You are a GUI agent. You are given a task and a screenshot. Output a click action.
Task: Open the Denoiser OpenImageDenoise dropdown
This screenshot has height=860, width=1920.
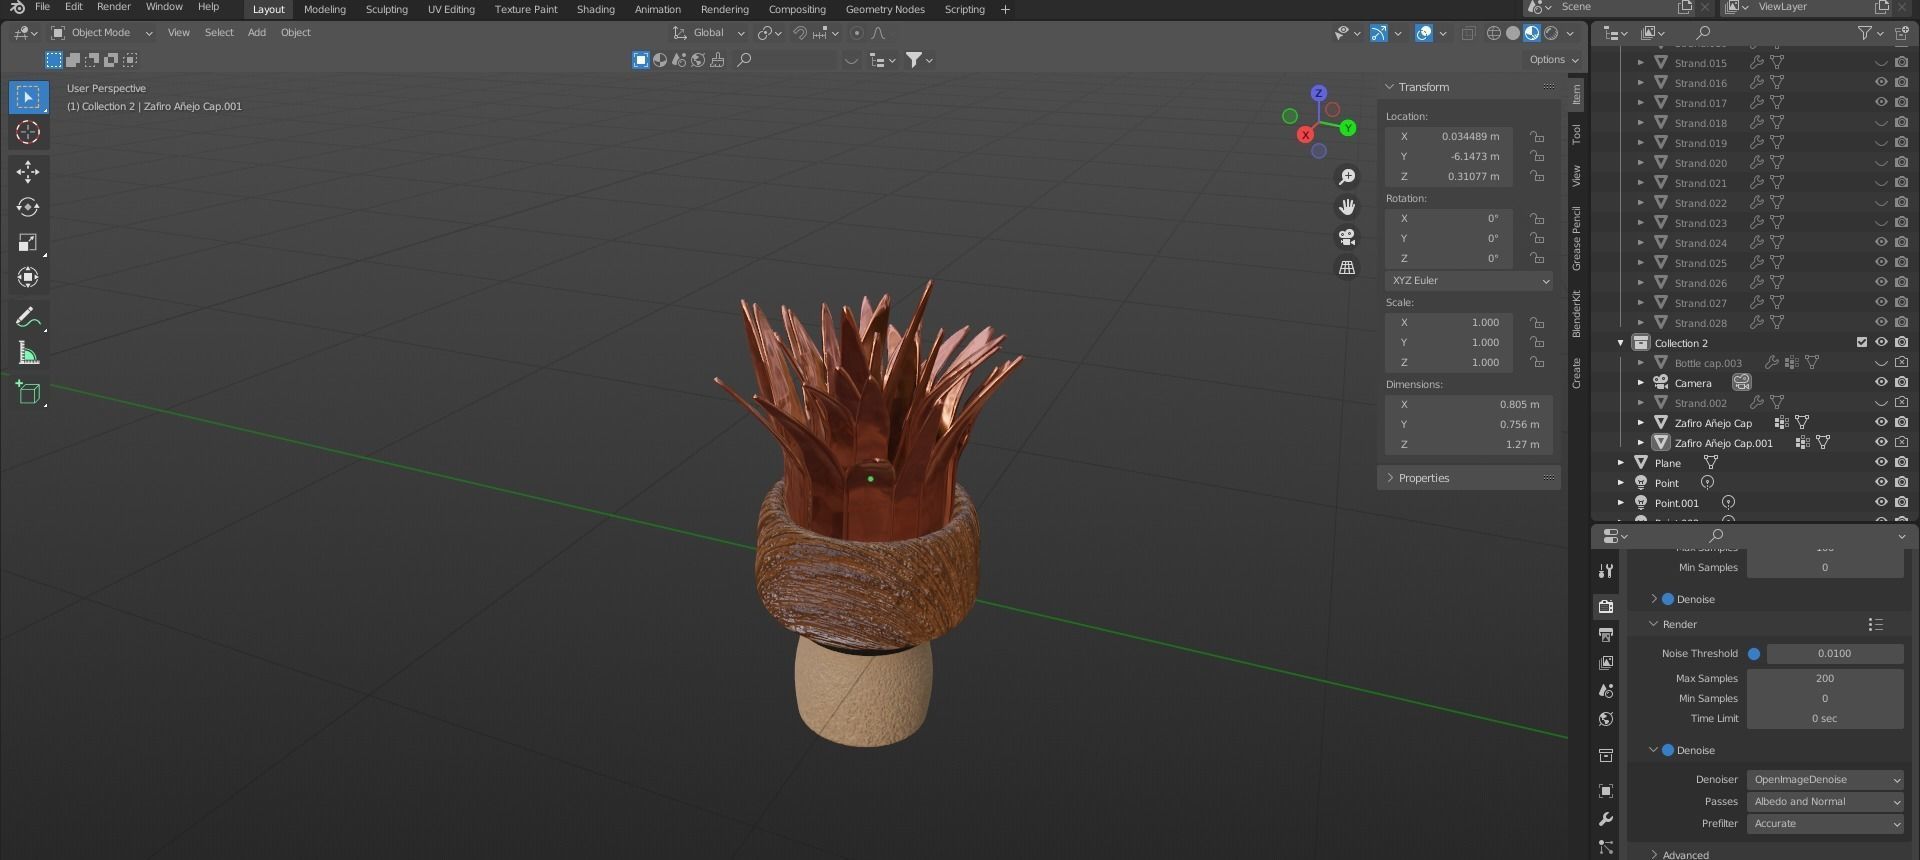(1825, 780)
